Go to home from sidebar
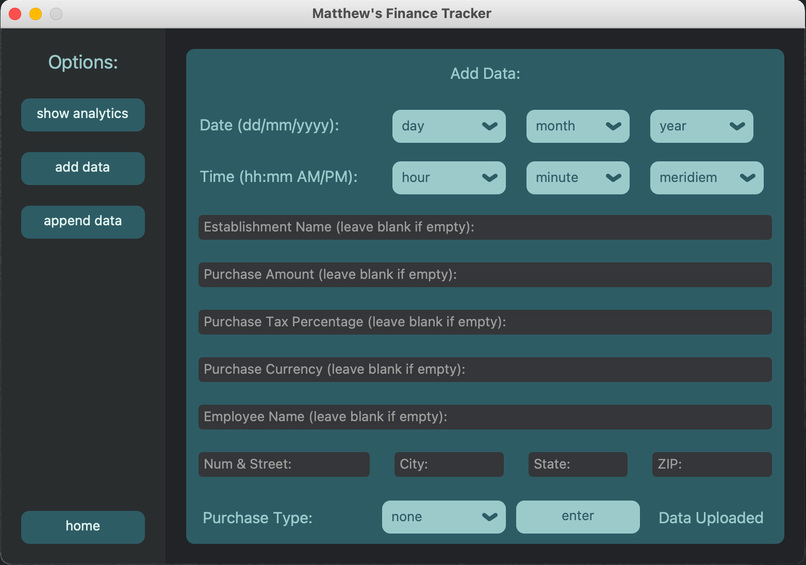Image resolution: width=806 pixels, height=565 pixels. point(83,527)
